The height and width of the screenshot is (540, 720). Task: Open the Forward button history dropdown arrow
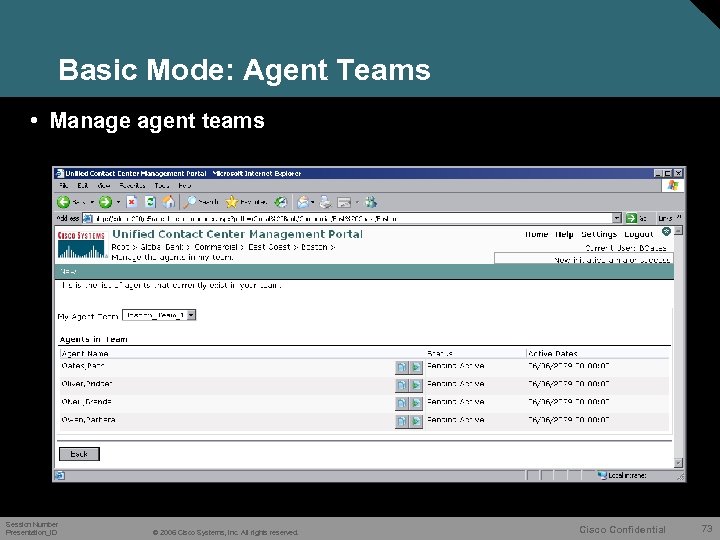[118, 202]
